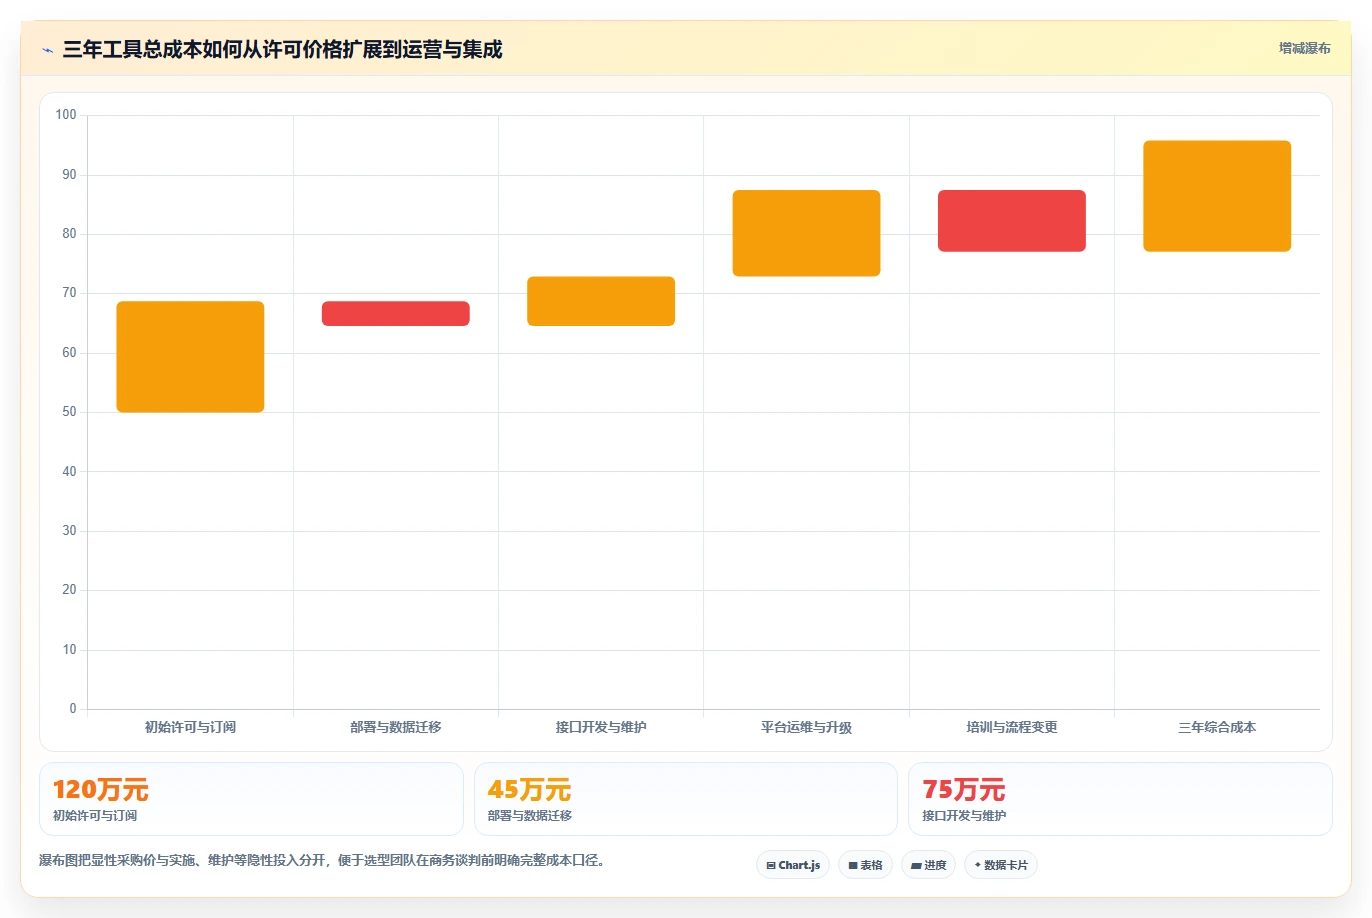Screen dimensions: 1372x918
Task: Click the y-axis value 50
Action: coord(69,412)
